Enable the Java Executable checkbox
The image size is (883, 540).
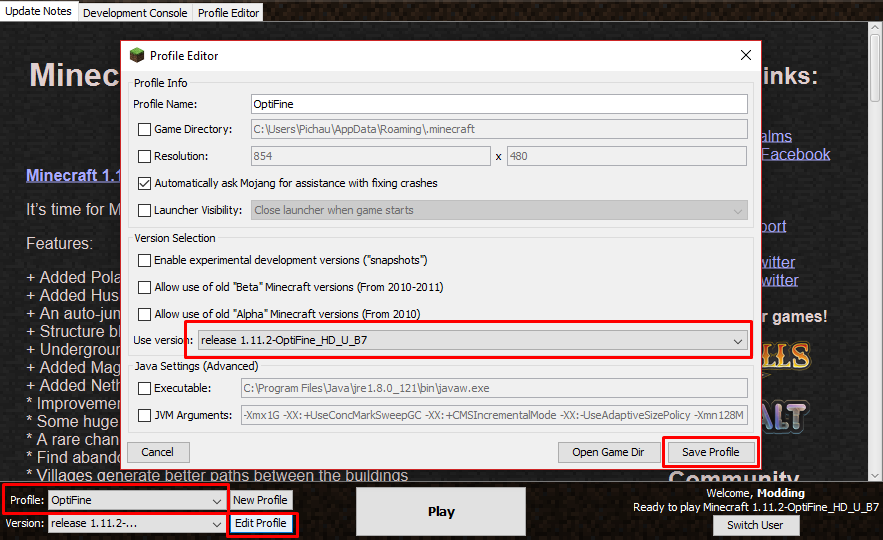[x=144, y=389]
